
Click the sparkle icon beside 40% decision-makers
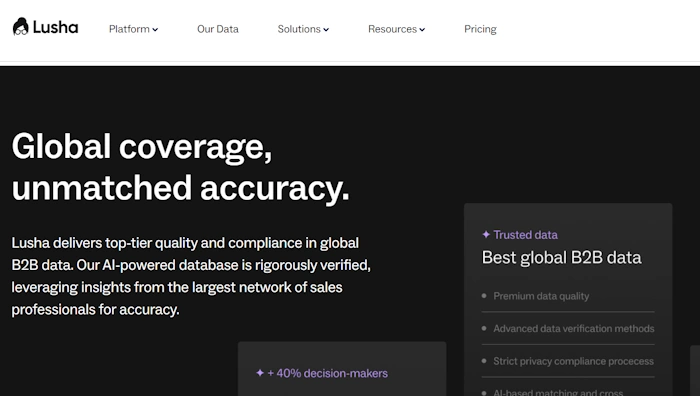tap(260, 373)
